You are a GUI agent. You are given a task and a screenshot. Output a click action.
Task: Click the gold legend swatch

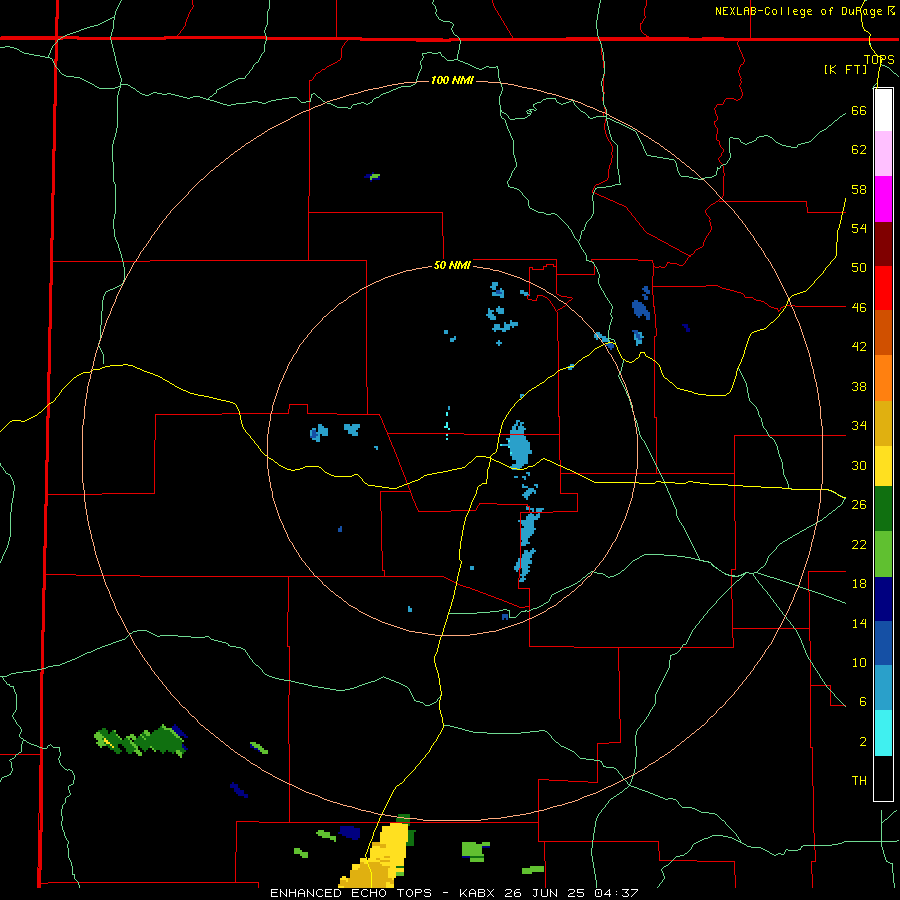coord(883,423)
